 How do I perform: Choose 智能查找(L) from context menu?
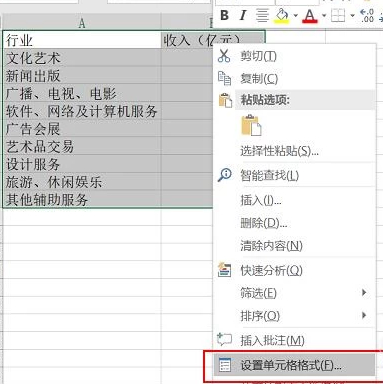(x=269, y=175)
